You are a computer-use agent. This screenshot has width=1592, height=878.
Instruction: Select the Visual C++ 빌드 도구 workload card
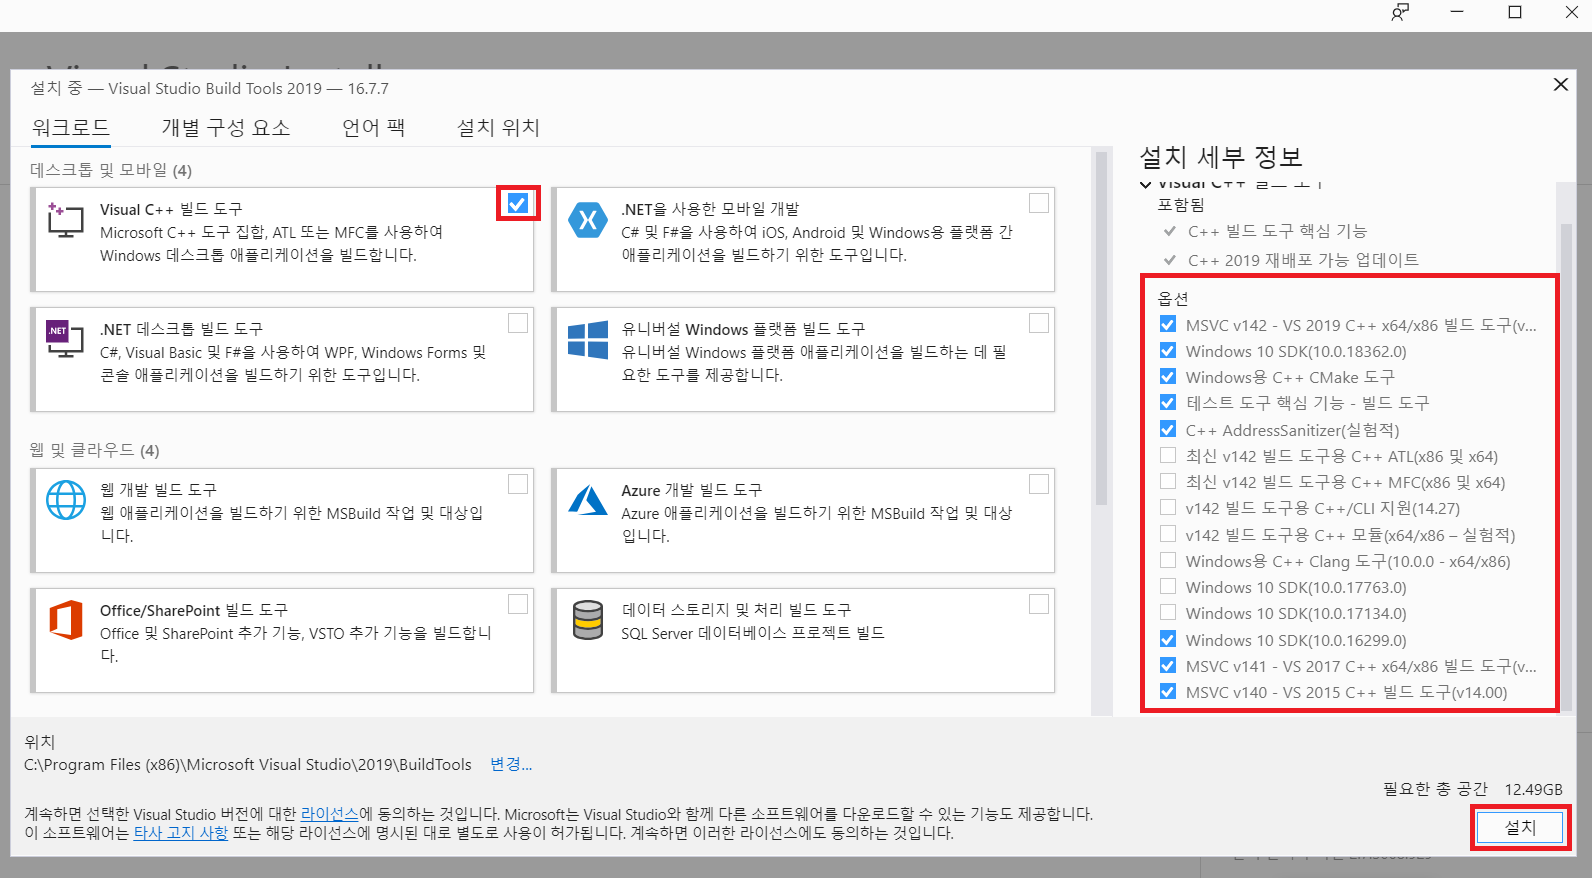click(282, 240)
